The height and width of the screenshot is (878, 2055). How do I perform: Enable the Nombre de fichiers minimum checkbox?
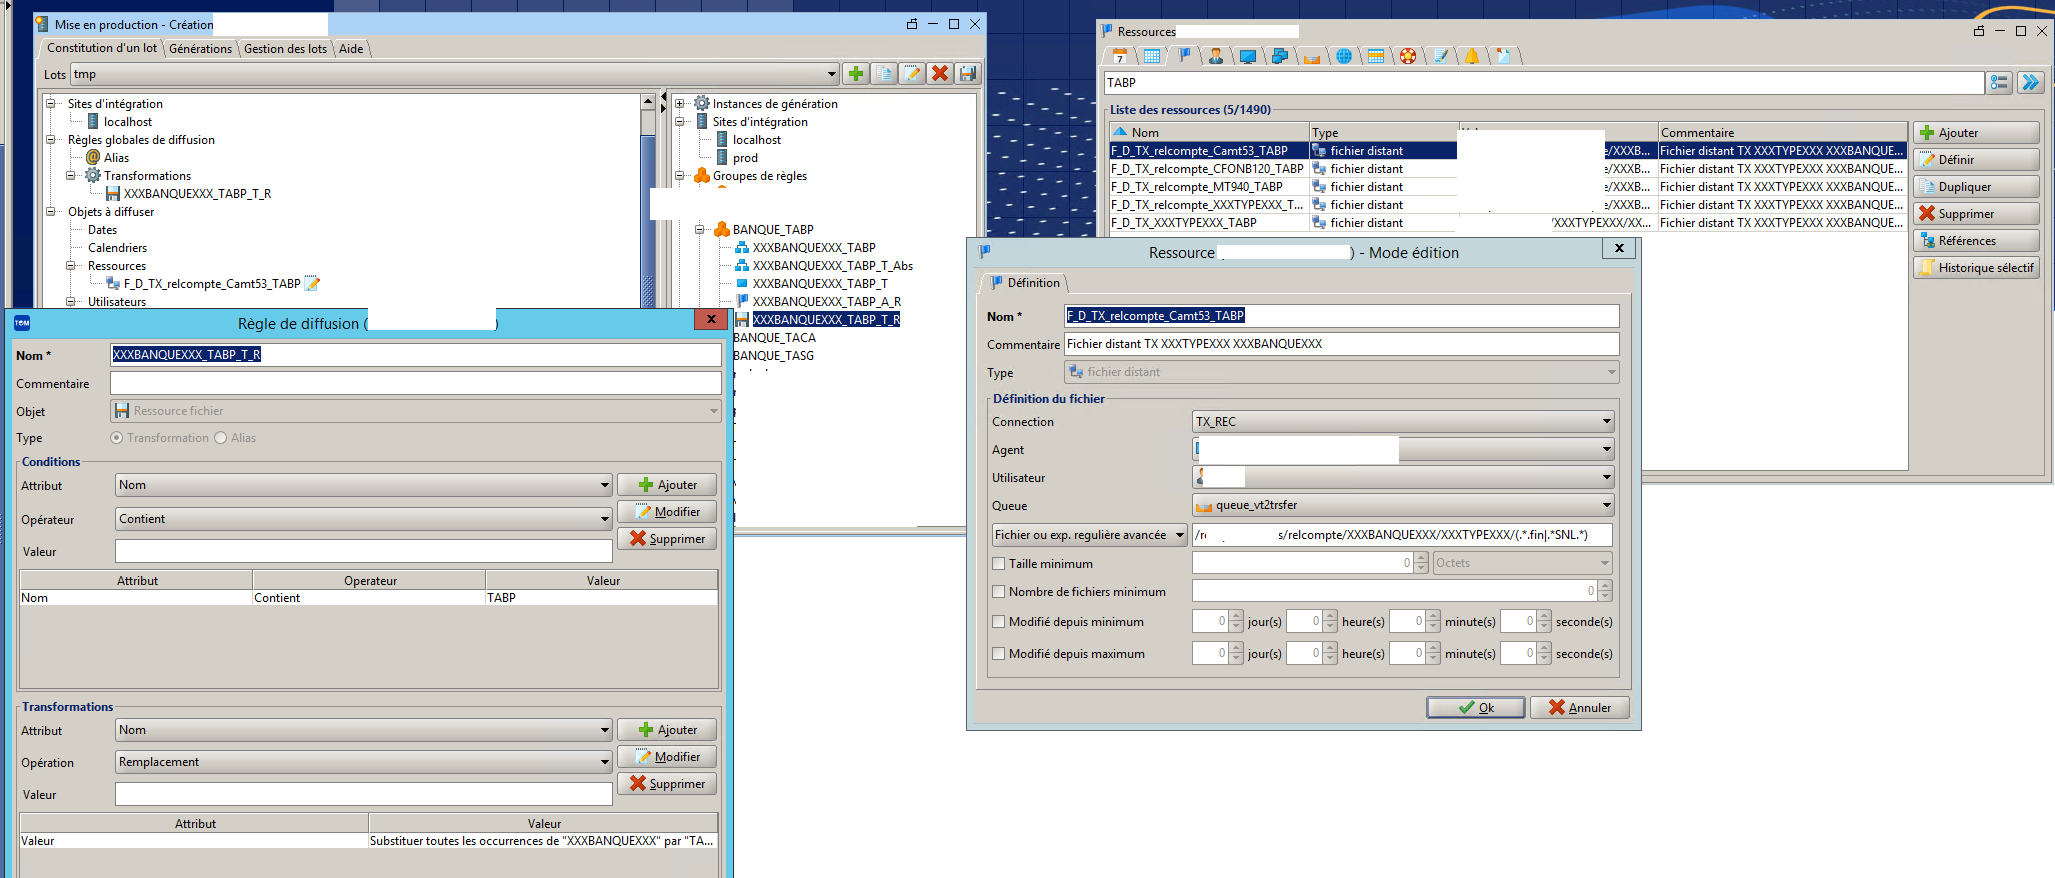click(x=998, y=592)
